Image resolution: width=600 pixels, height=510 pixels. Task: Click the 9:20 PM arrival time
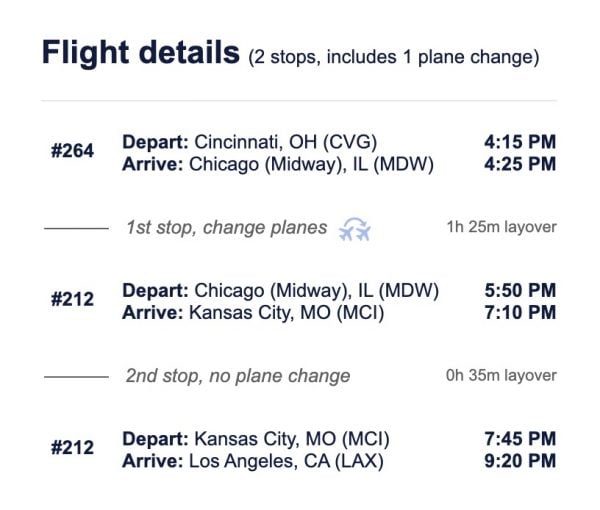[x=519, y=461]
